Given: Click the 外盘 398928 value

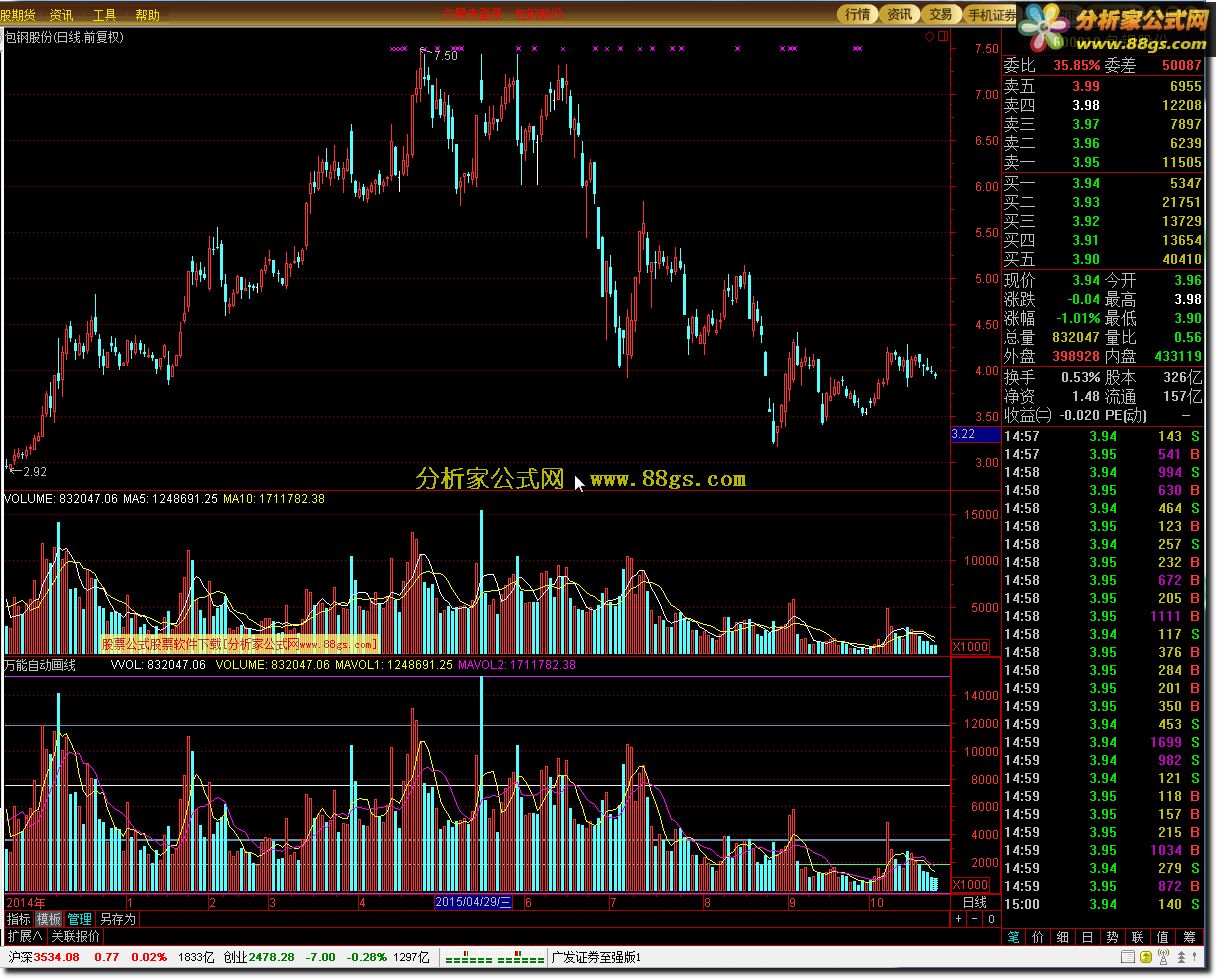Looking at the screenshot, I should (1075, 356).
